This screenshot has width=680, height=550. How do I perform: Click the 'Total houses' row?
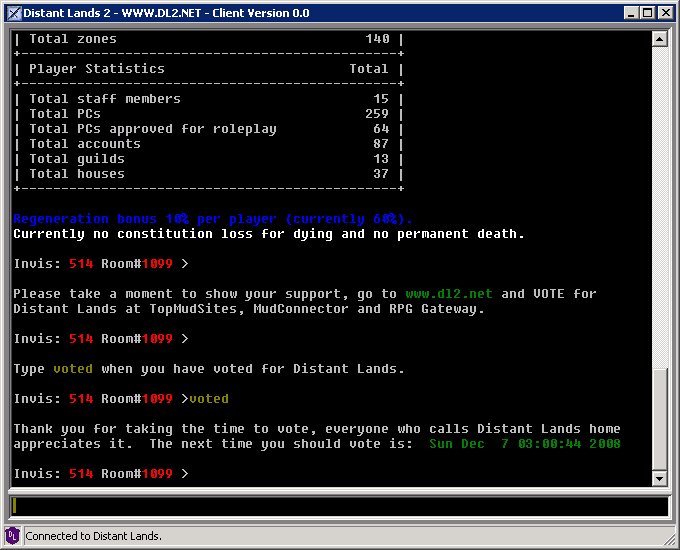(209, 174)
